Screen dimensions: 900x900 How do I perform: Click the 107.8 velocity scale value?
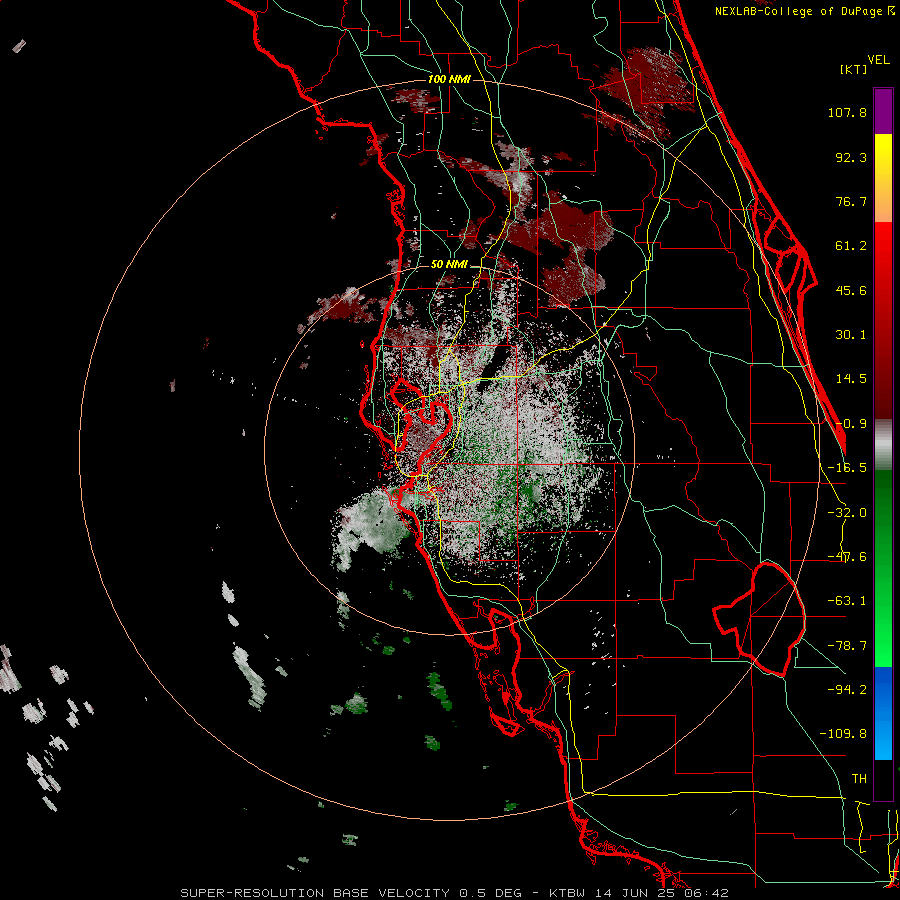point(847,112)
